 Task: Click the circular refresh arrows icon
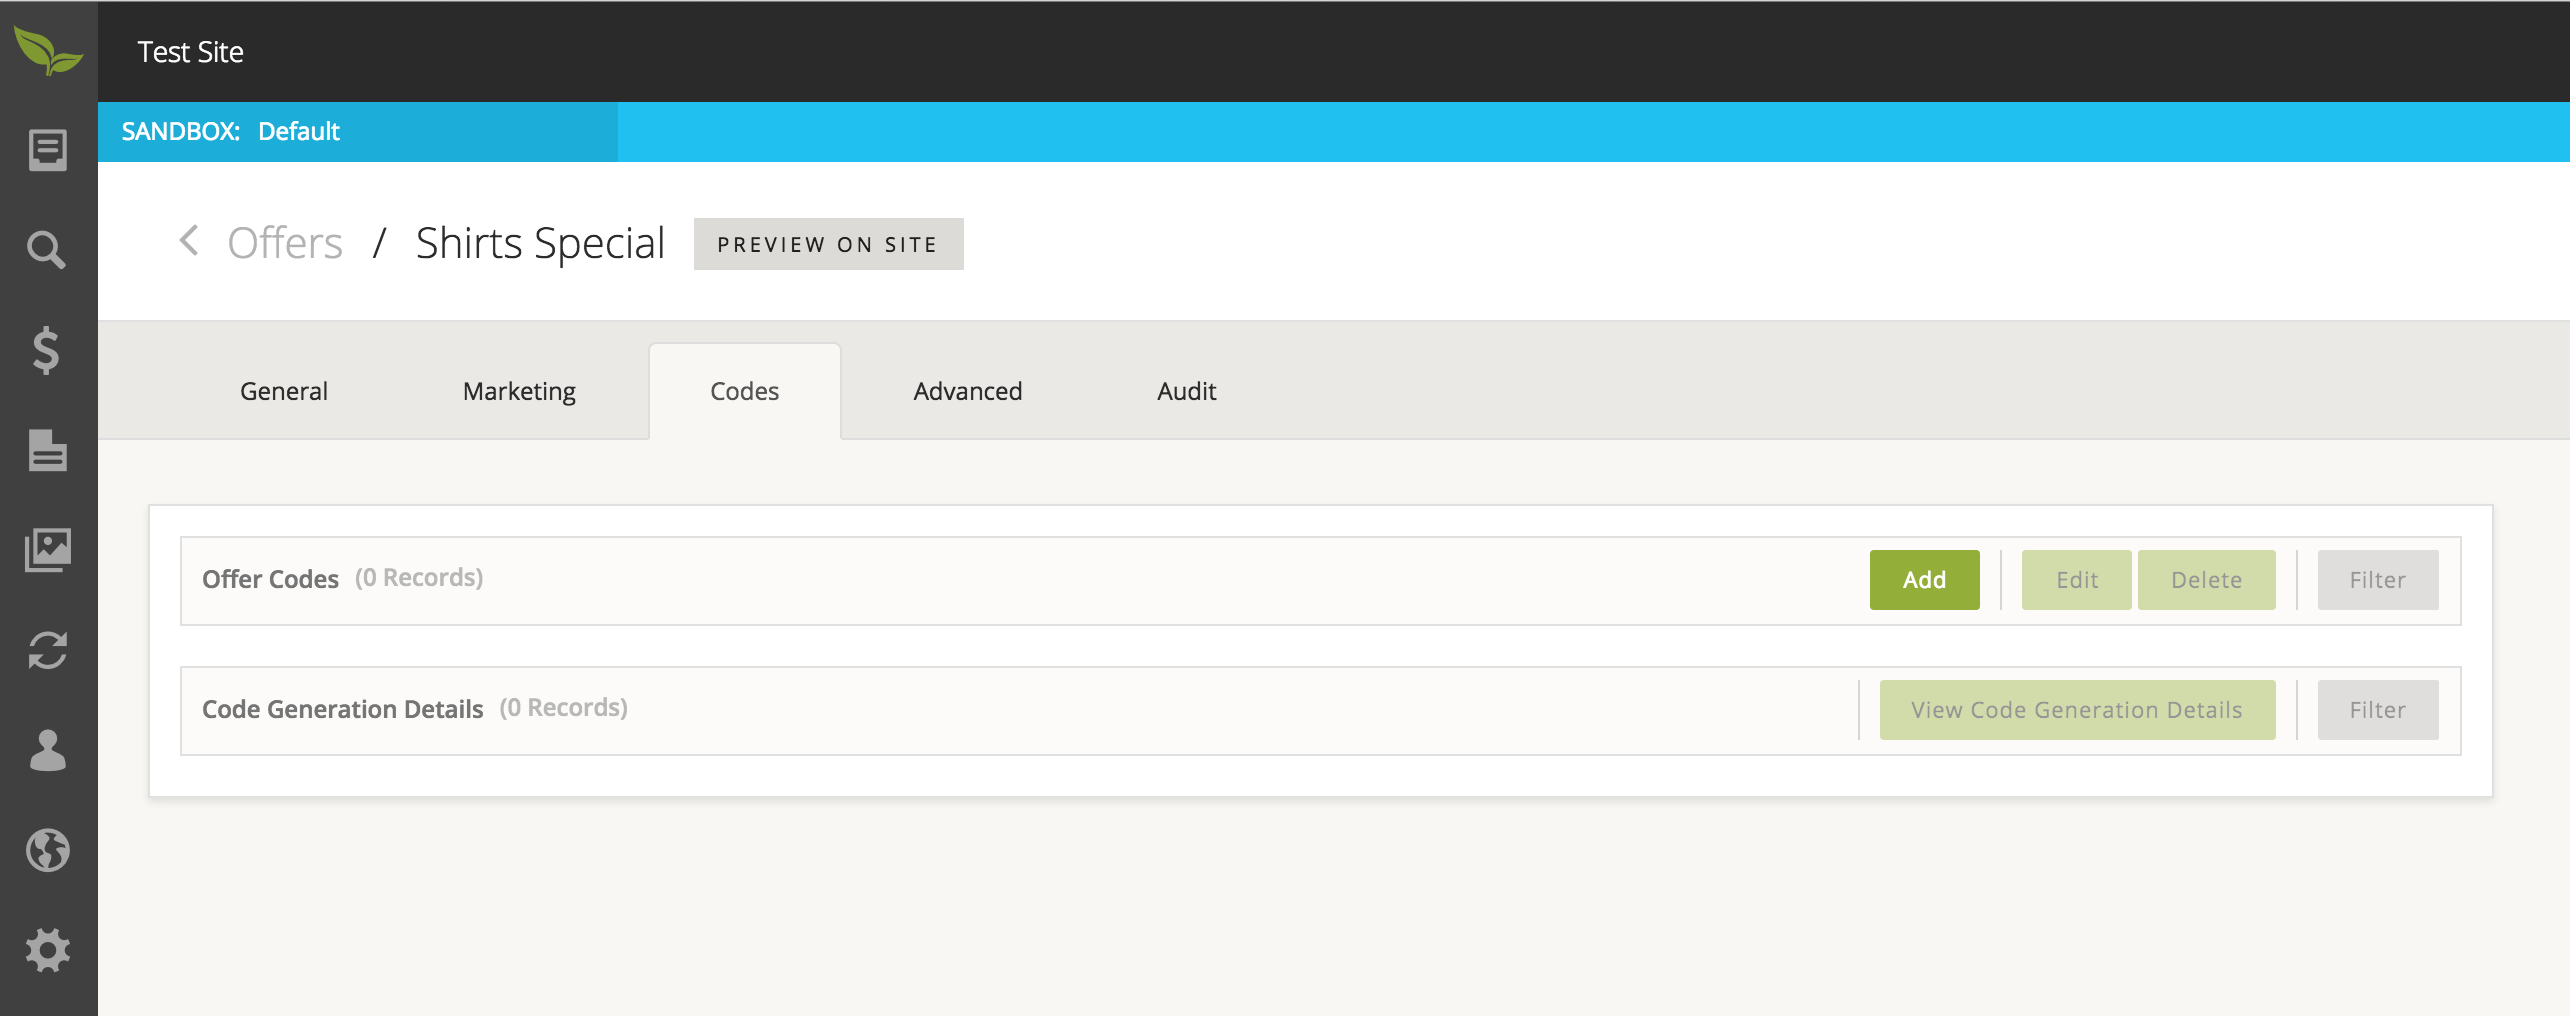click(47, 650)
